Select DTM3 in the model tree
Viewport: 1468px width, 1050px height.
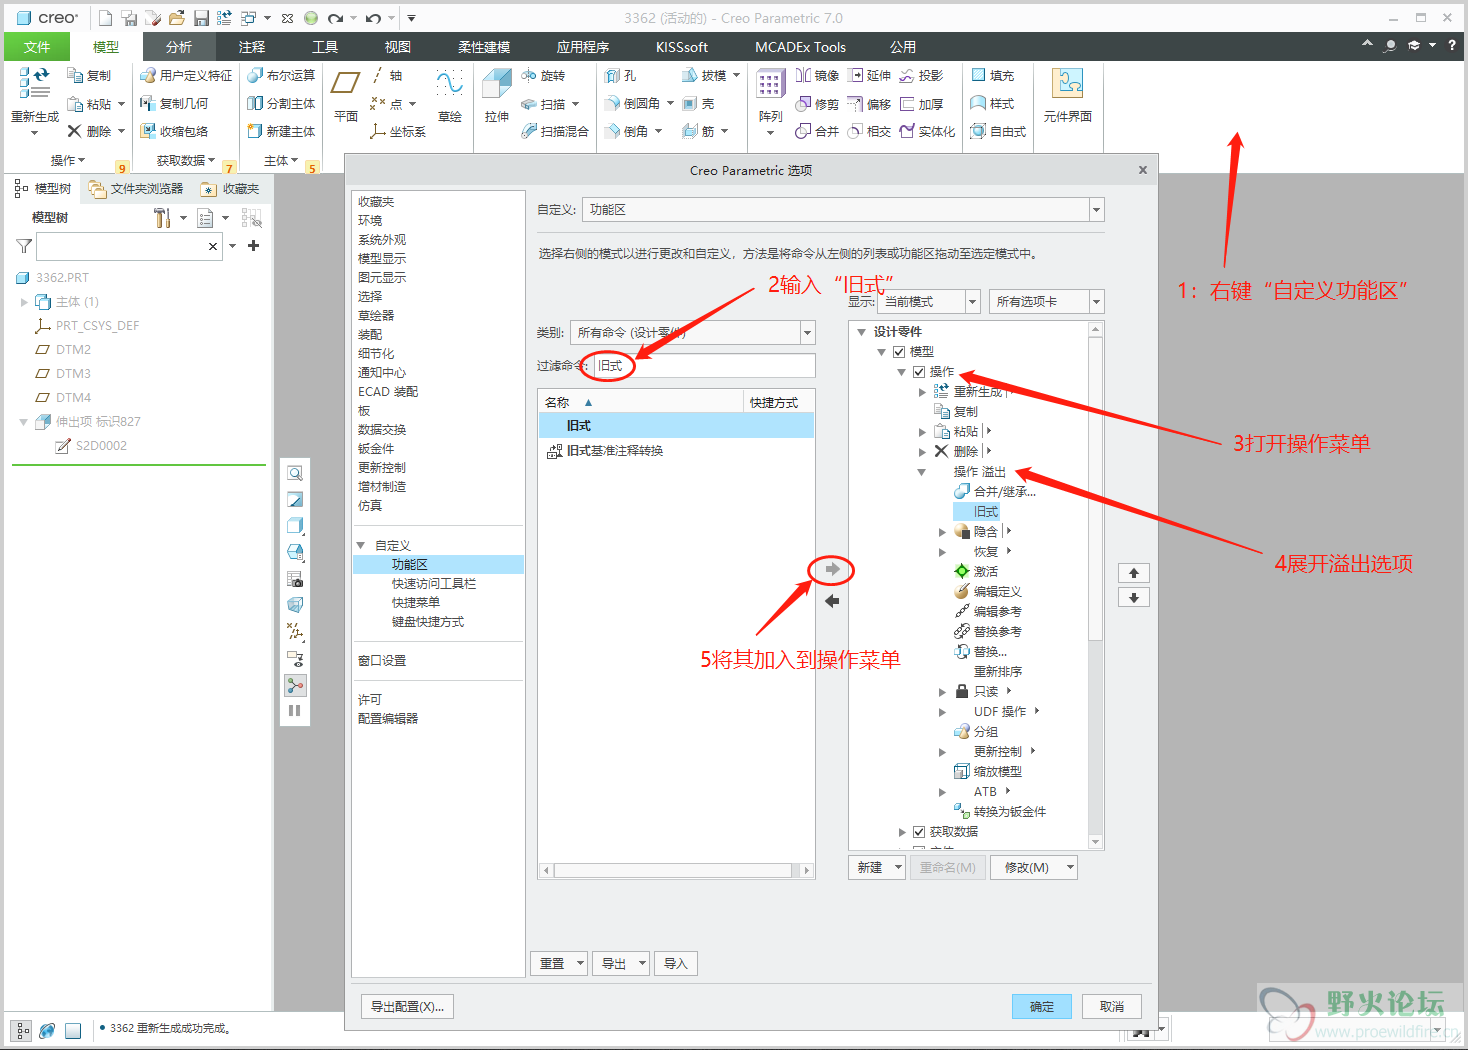click(73, 374)
